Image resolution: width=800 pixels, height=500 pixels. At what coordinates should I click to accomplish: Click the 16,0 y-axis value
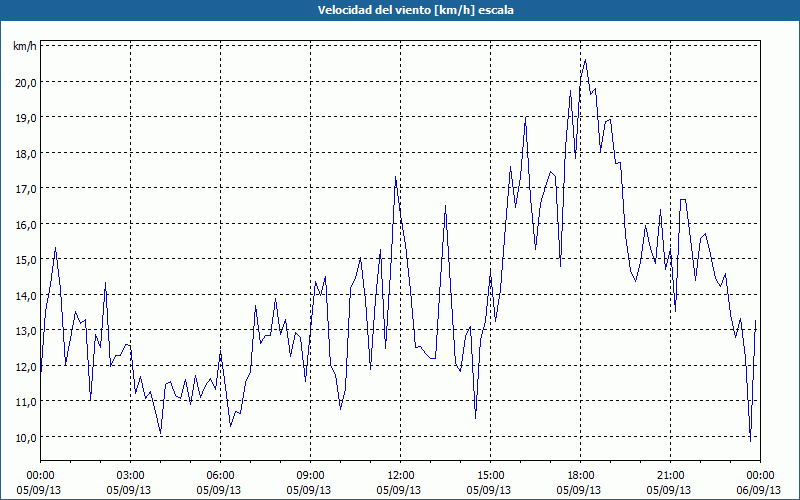(x=26, y=224)
